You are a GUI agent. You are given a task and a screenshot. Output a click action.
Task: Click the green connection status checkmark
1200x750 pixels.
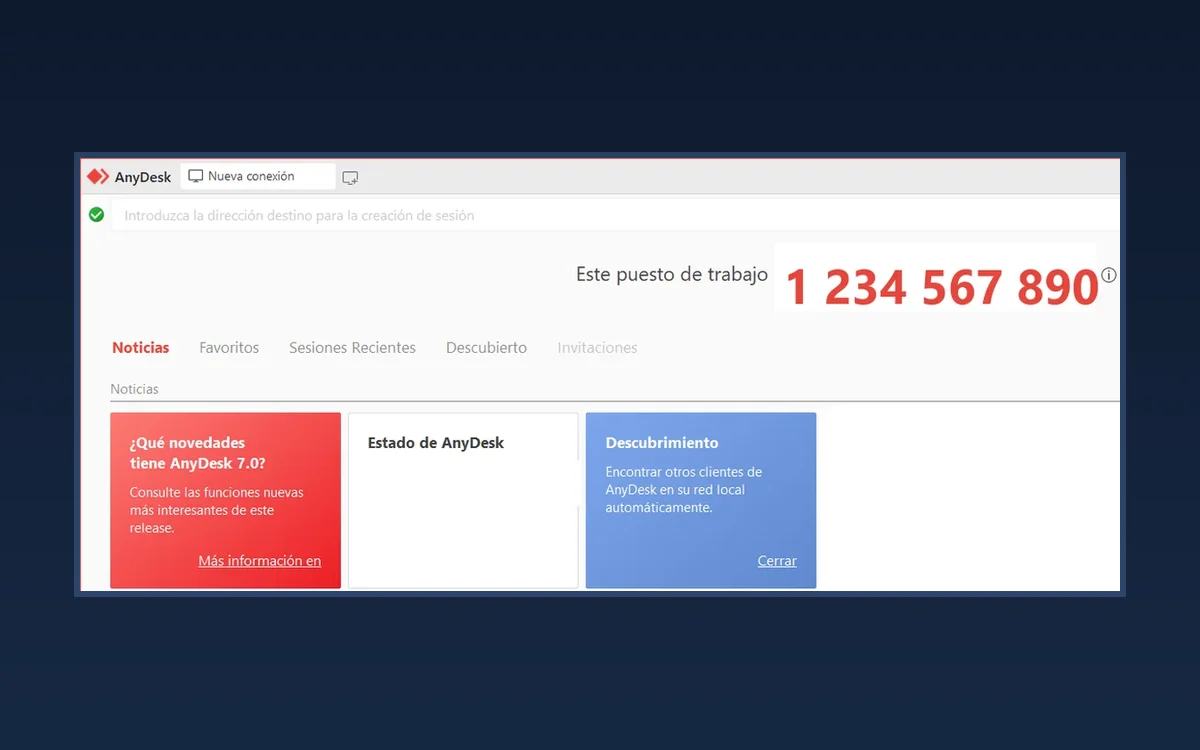pyautogui.click(x=96, y=214)
